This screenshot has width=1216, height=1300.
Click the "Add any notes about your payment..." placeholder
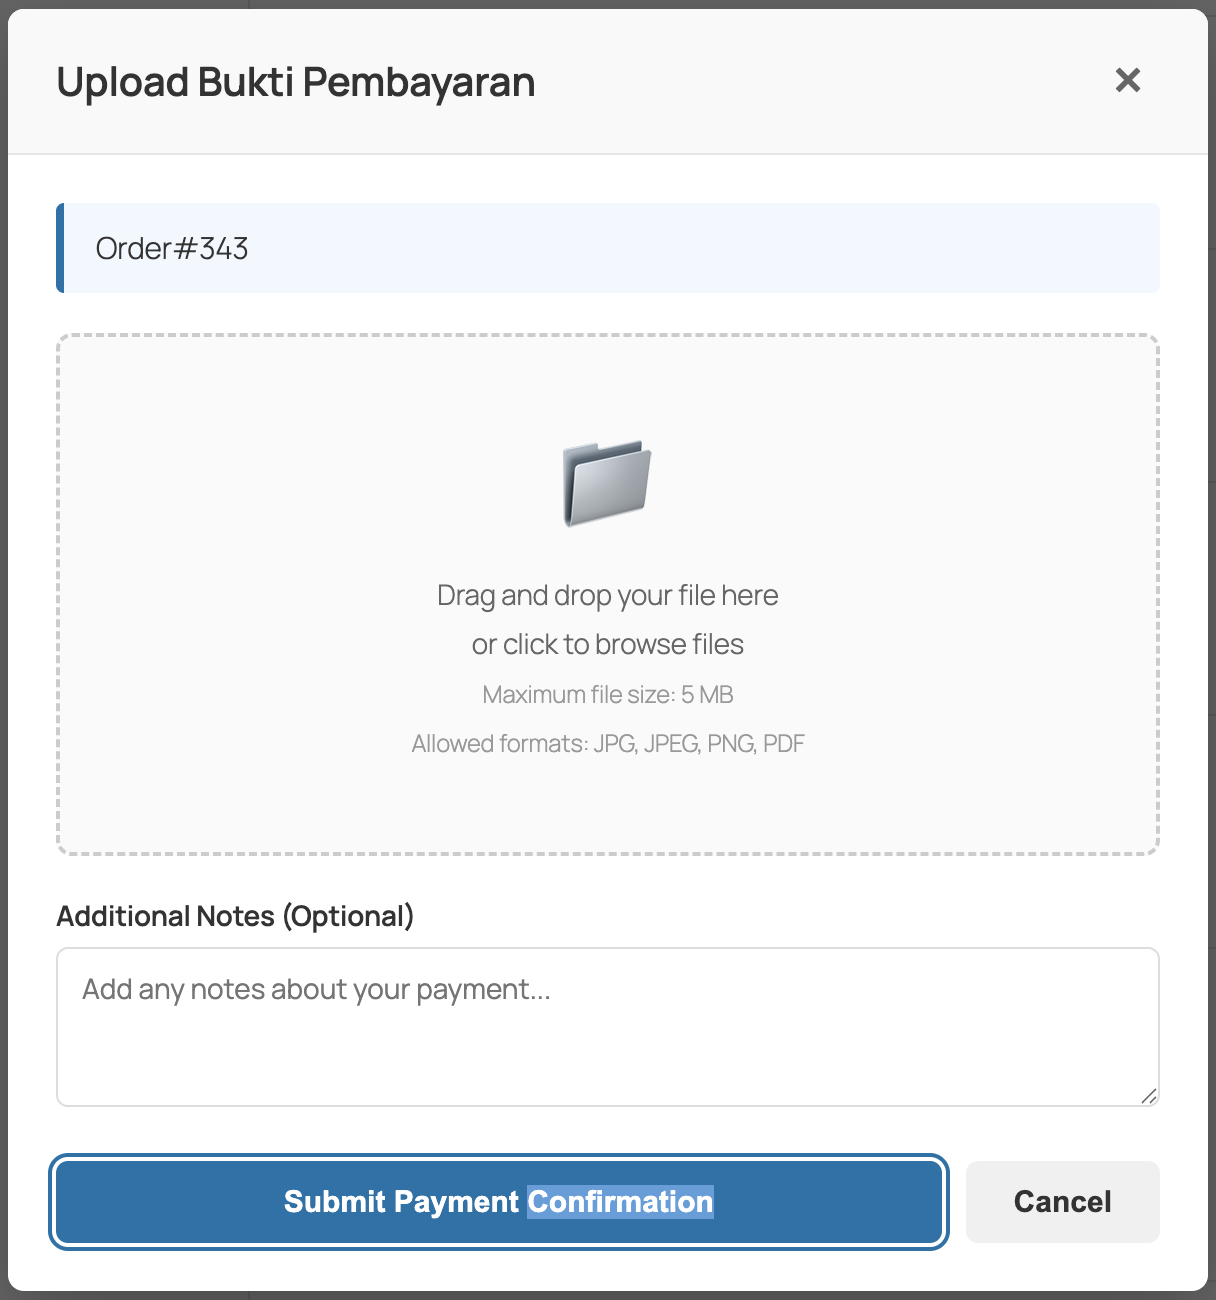[x=316, y=989]
